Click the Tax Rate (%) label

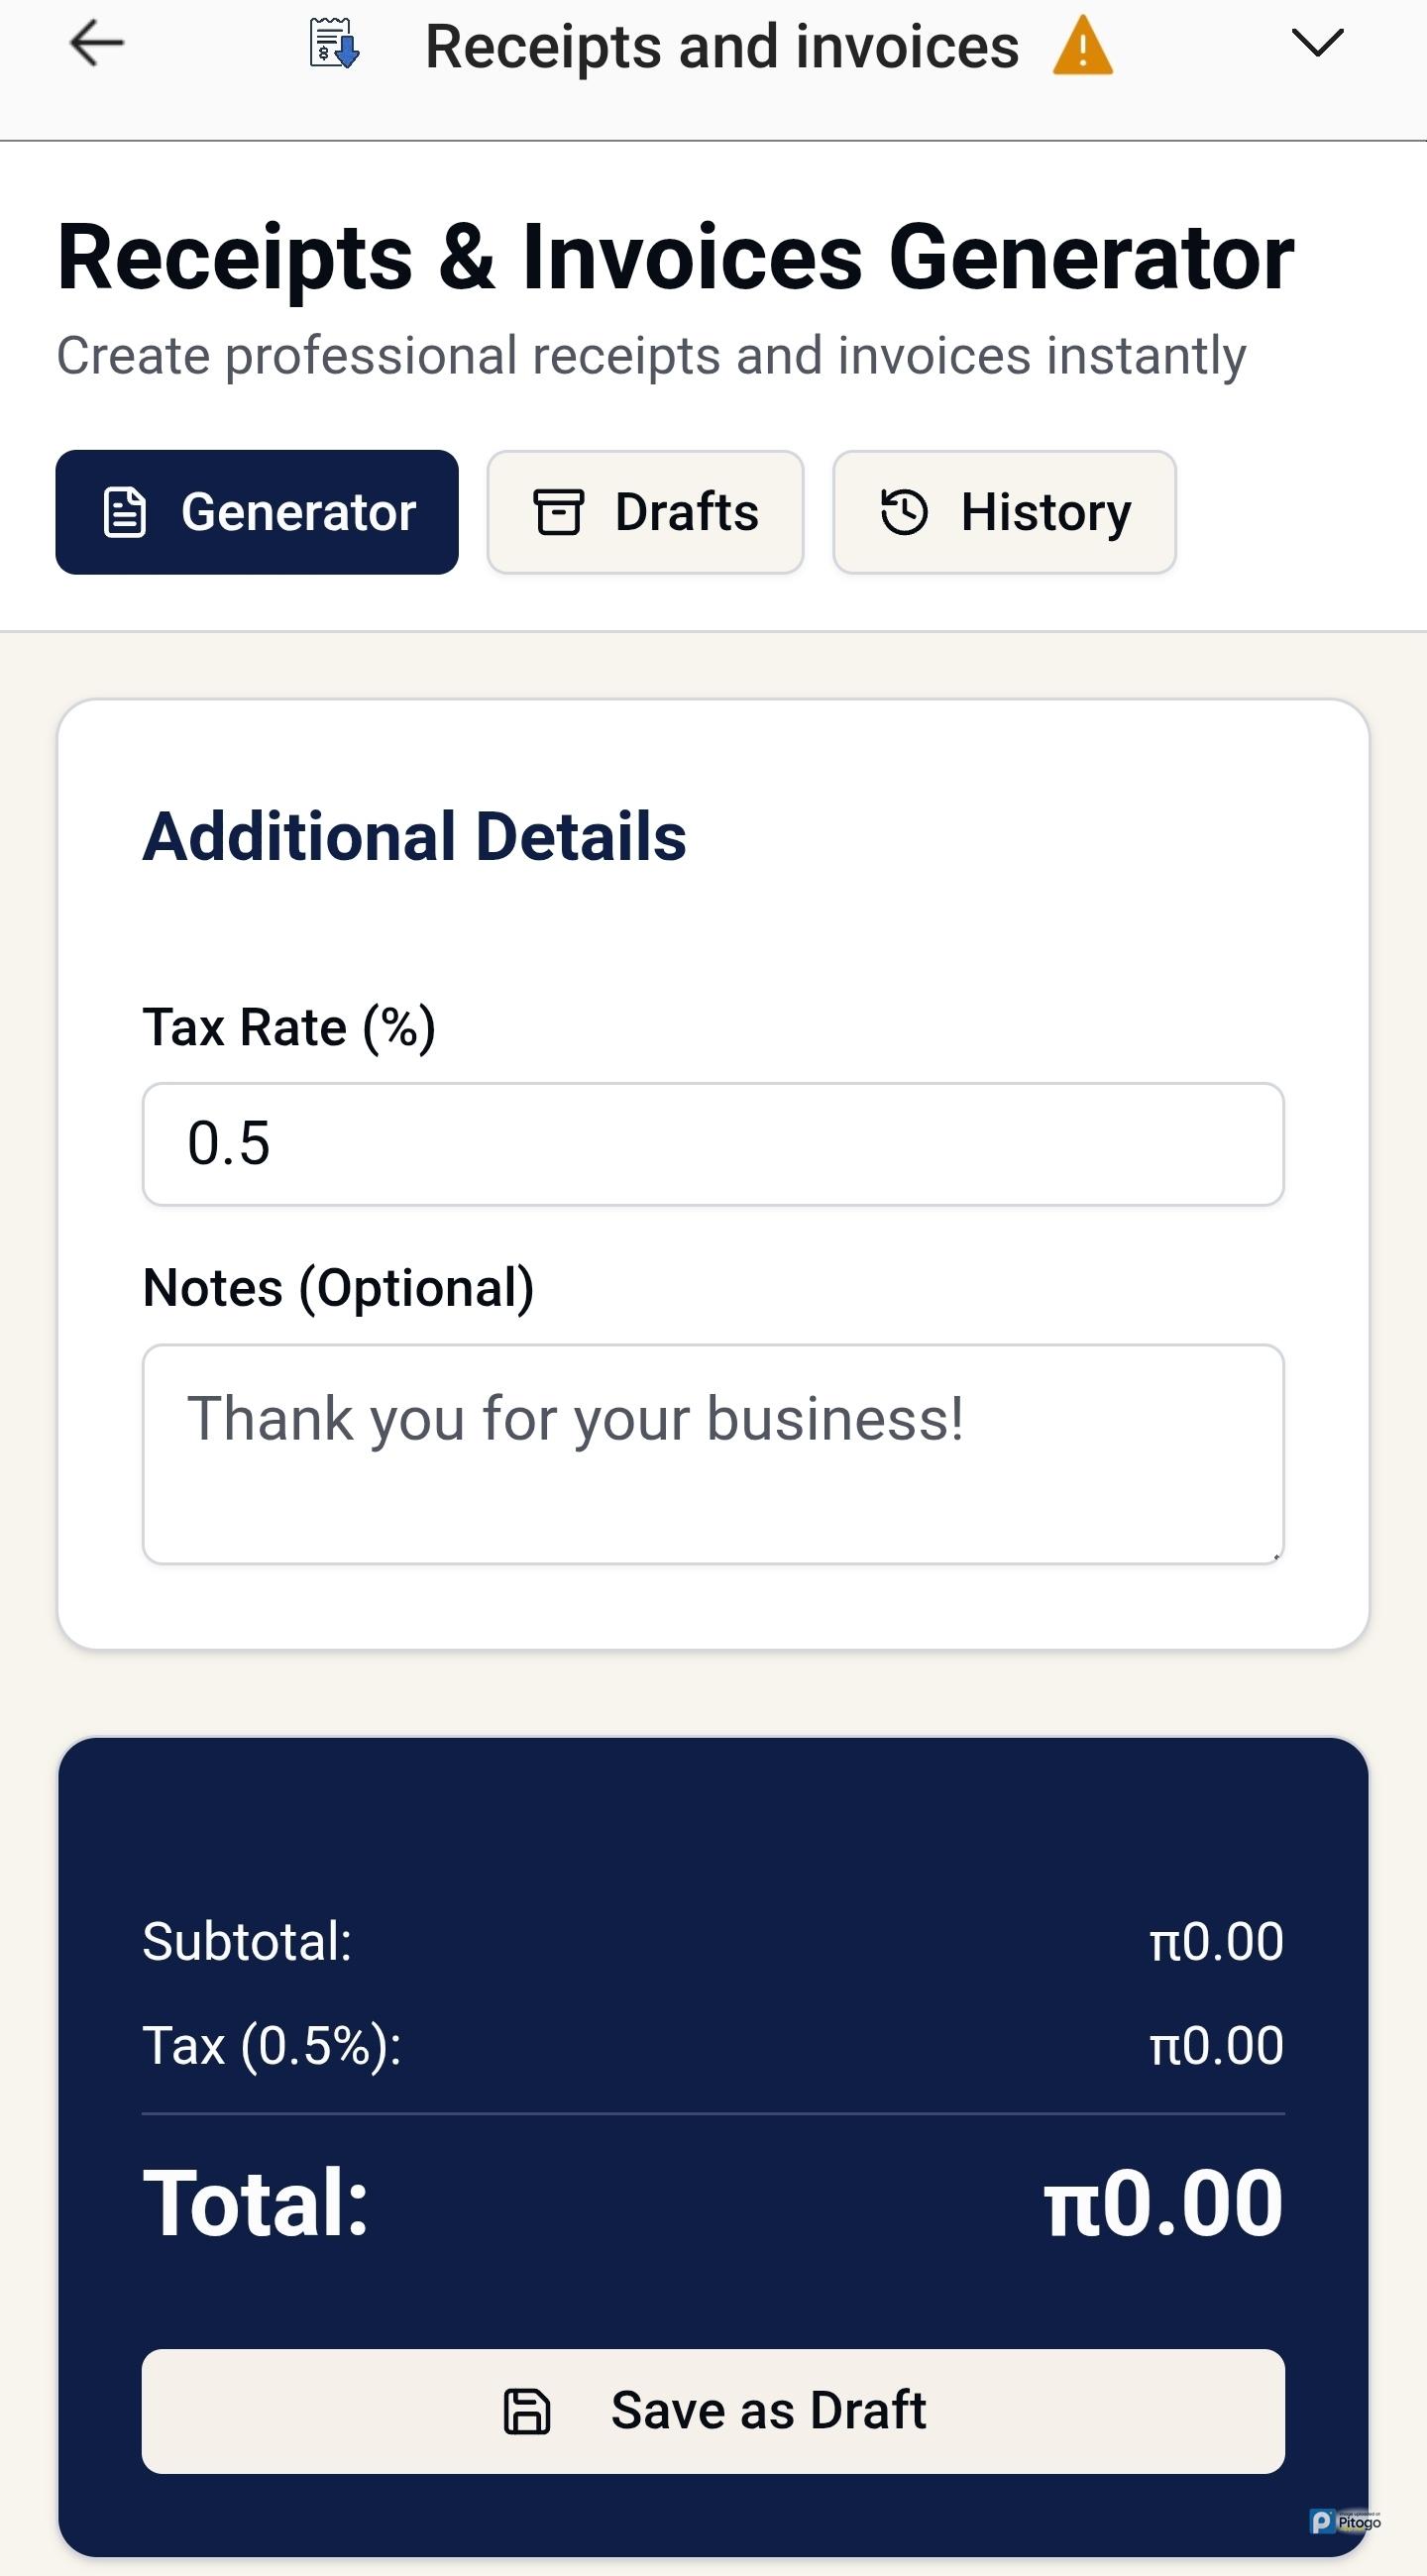pyautogui.click(x=289, y=1027)
